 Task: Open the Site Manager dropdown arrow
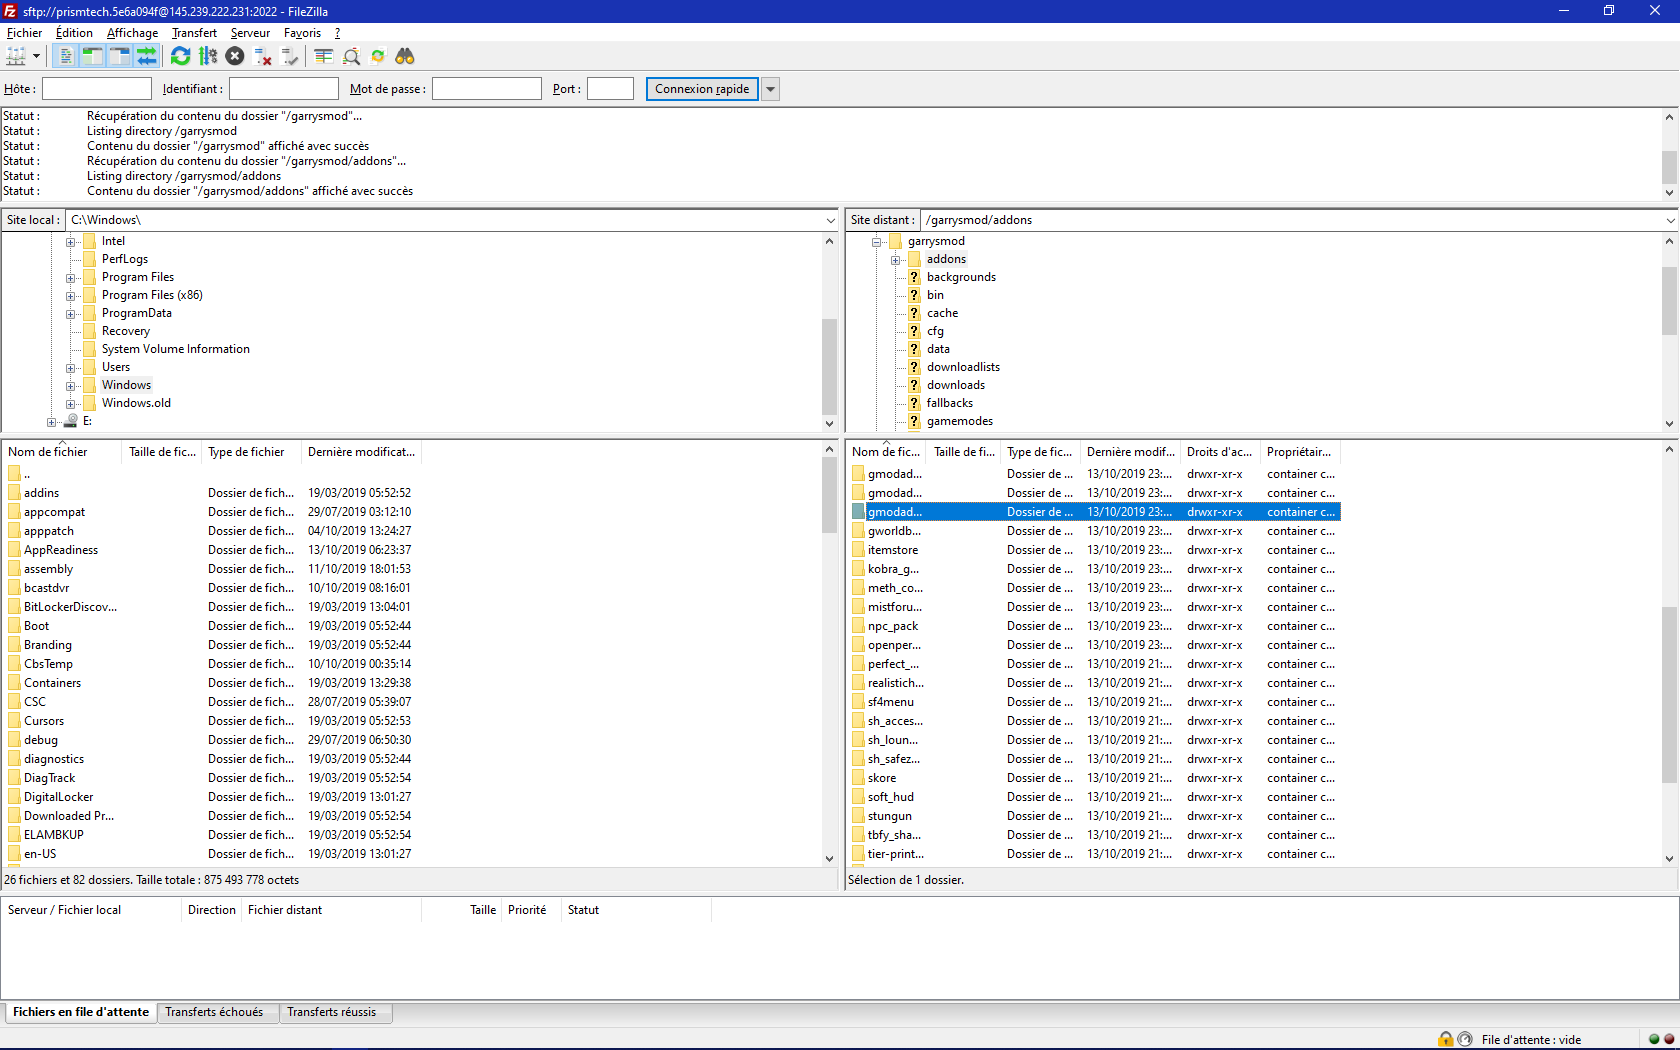pyautogui.click(x=36, y=56)
